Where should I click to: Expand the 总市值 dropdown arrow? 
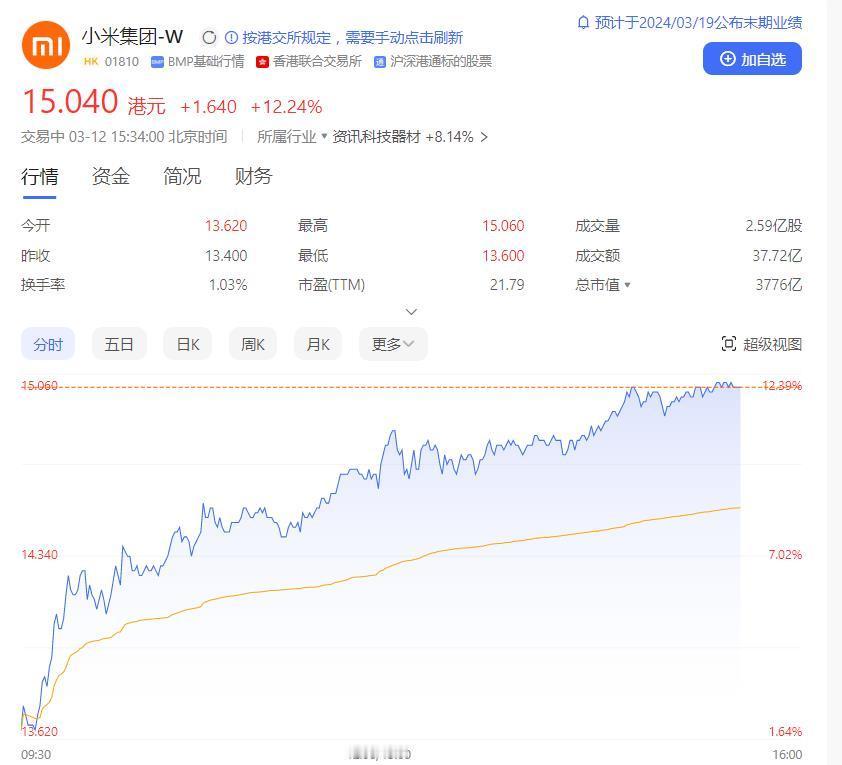(x=627, y=285)
